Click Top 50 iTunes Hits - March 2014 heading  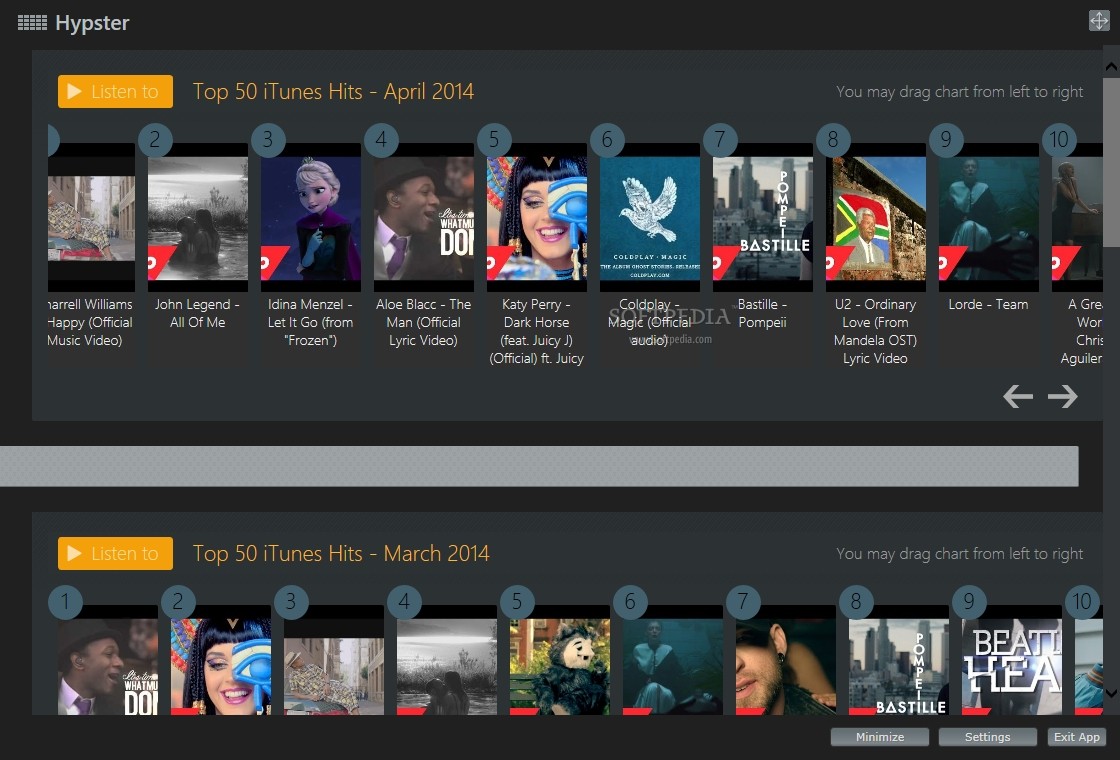pos(341,554)
